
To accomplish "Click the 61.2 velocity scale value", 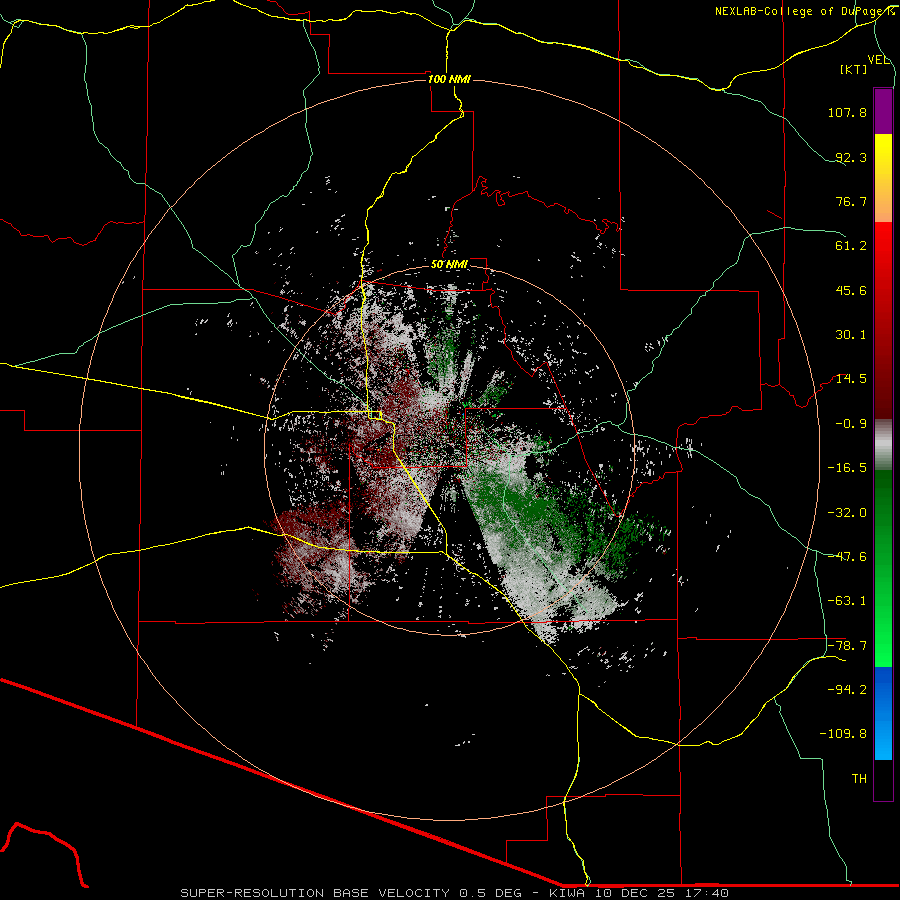I will click(851, 246).
